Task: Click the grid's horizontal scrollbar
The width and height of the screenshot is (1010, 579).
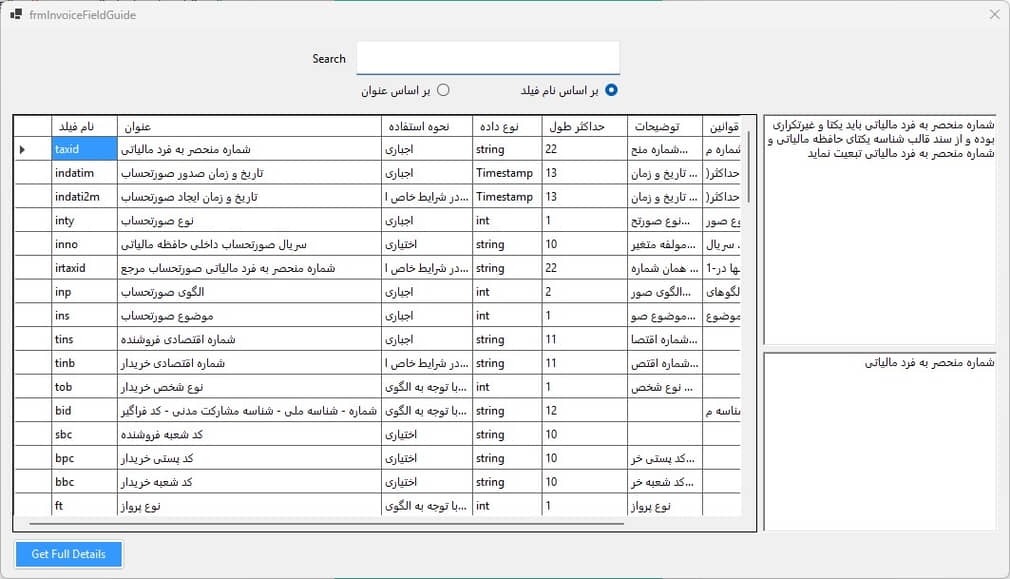Action: (330, 523)
